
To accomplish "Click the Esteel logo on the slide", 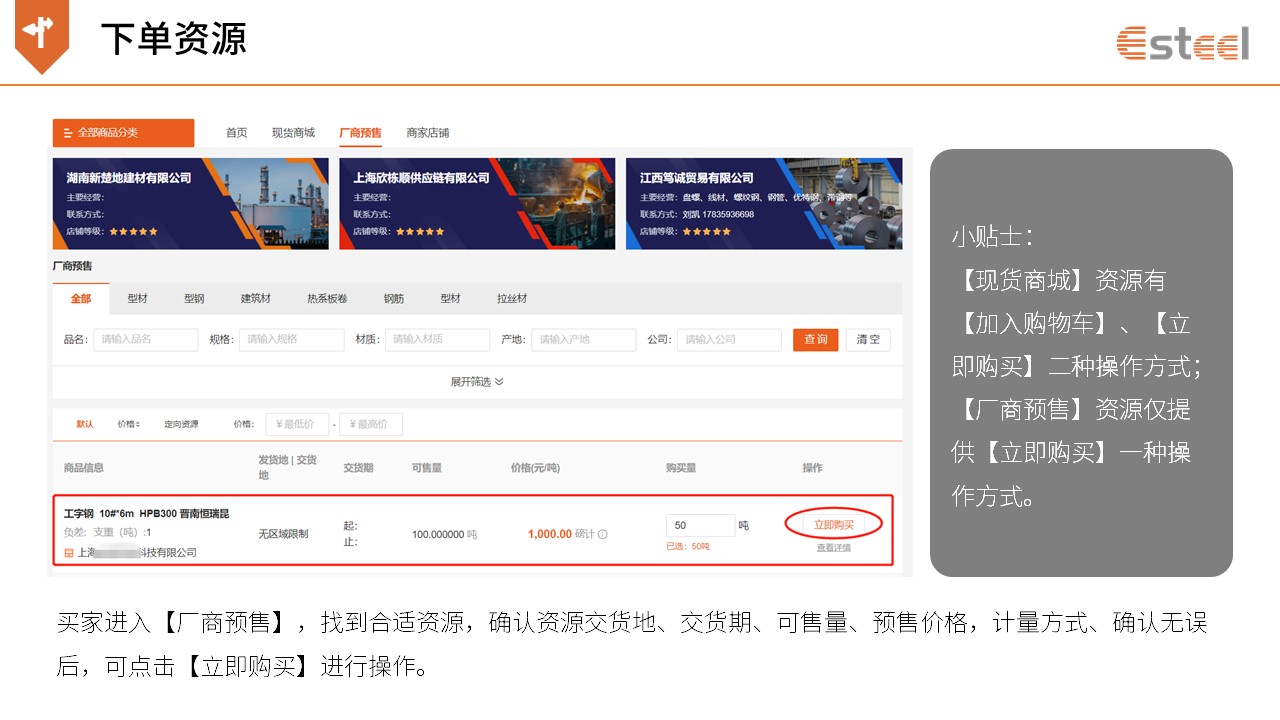I will 1183,43.
